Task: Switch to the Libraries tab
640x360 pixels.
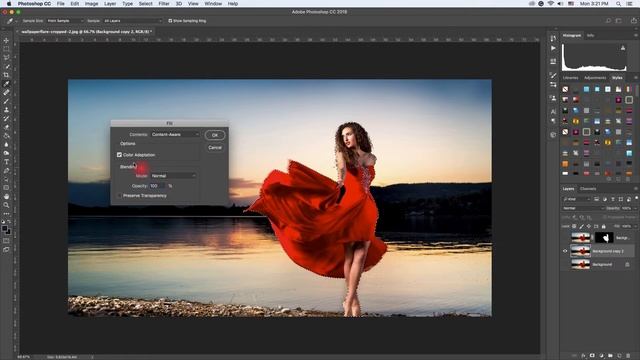Action: click(570, 78)
